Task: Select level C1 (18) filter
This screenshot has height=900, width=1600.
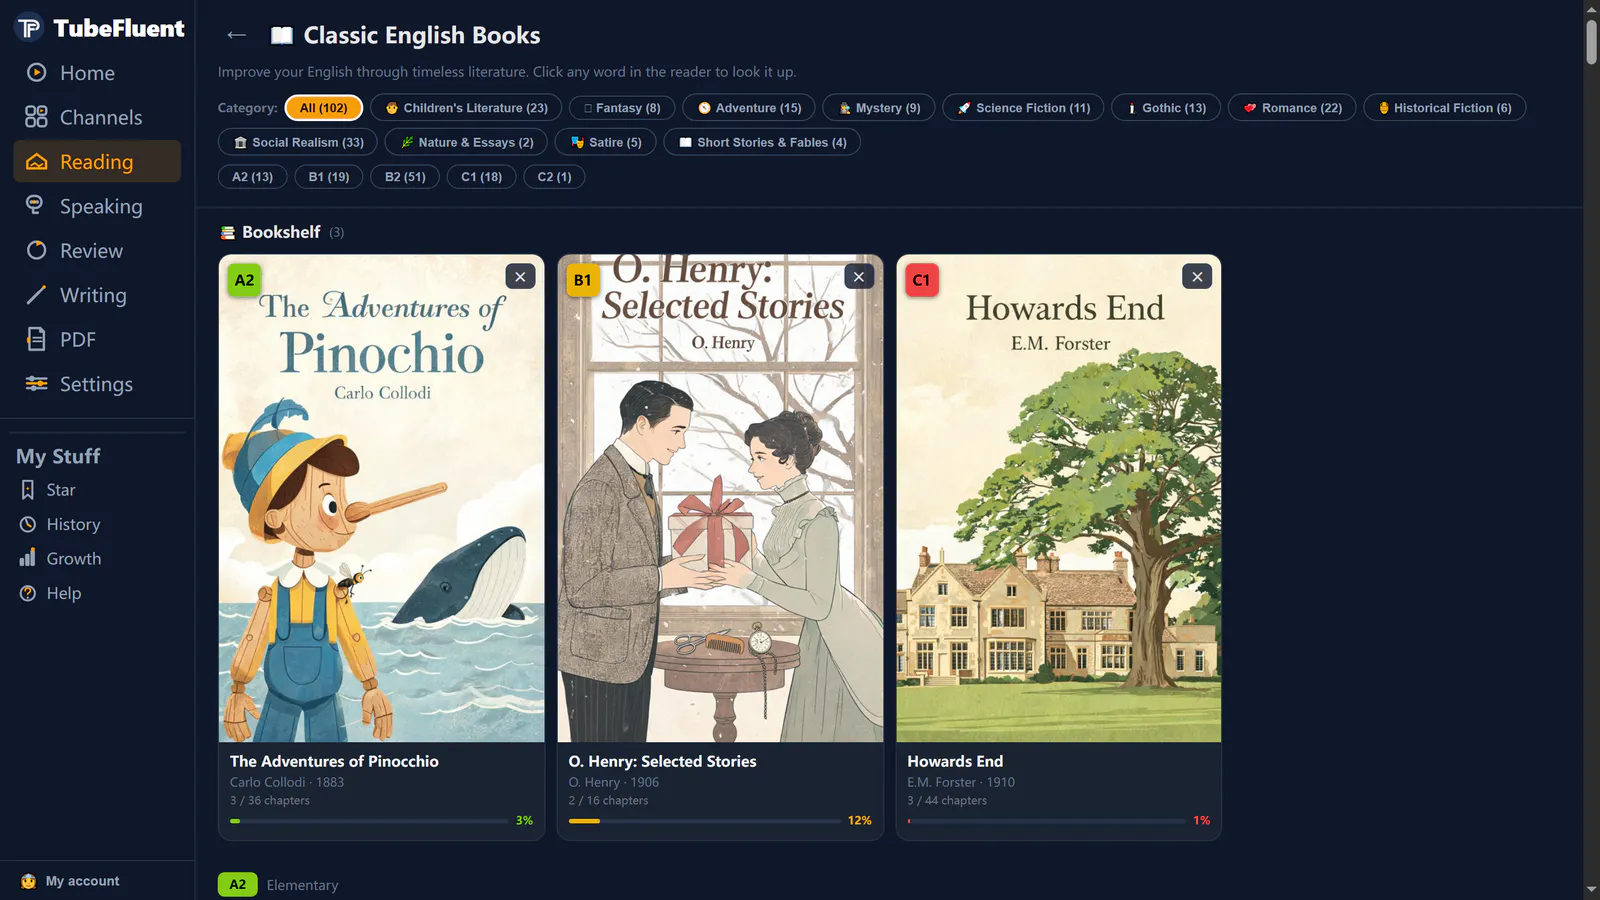Action: (x=481, y=177)
